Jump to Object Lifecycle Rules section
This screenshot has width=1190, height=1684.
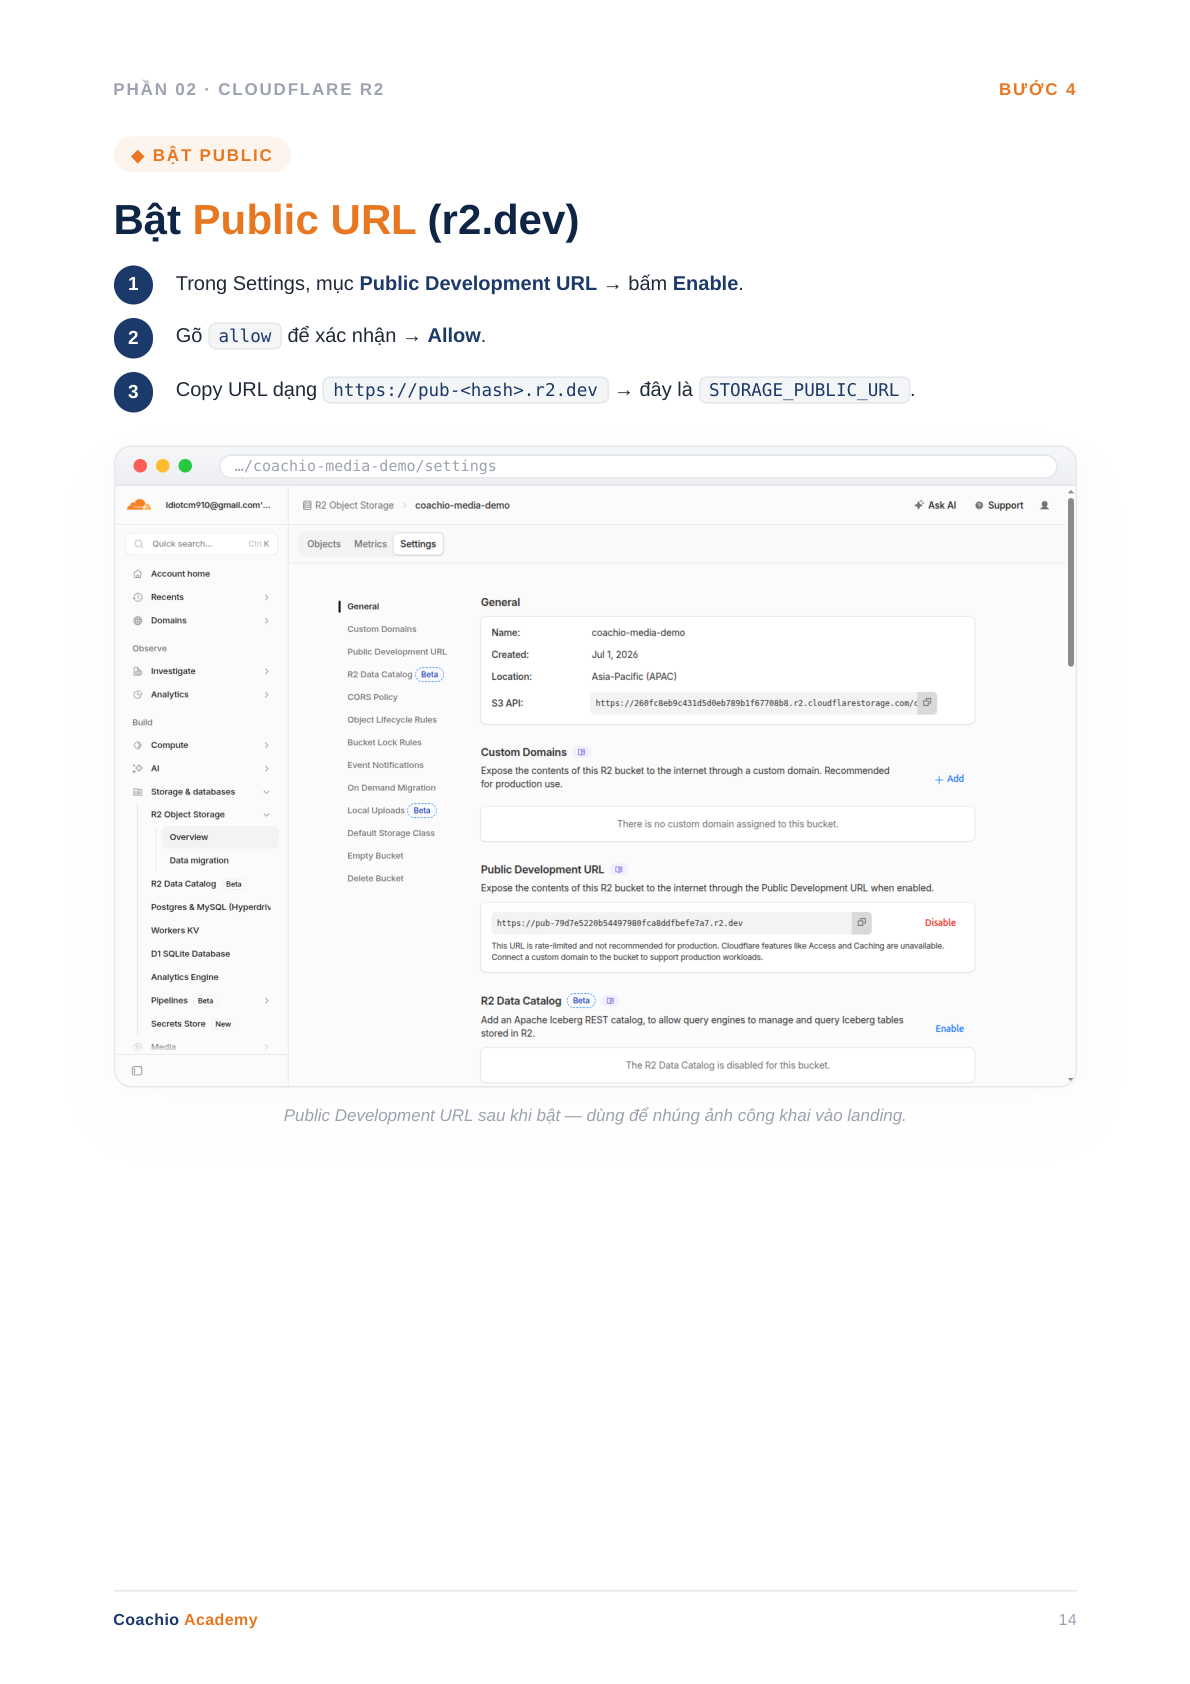pos(392,720)
